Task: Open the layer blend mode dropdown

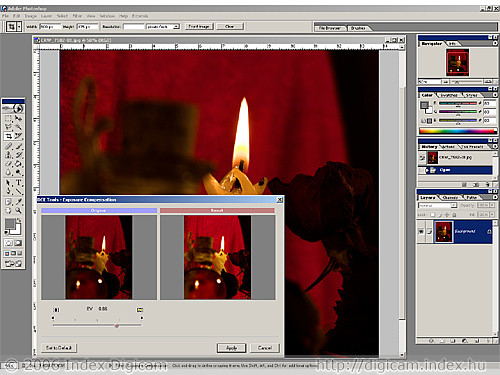Action: pyautogui.click(x=437, y=206)
